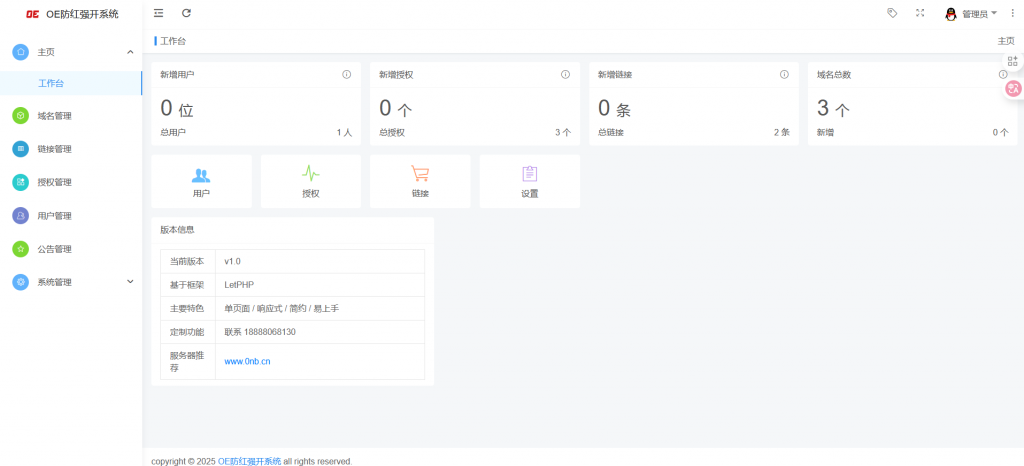
Task: Open the tag icon in top bar
Action: click(x=891, y=13)
